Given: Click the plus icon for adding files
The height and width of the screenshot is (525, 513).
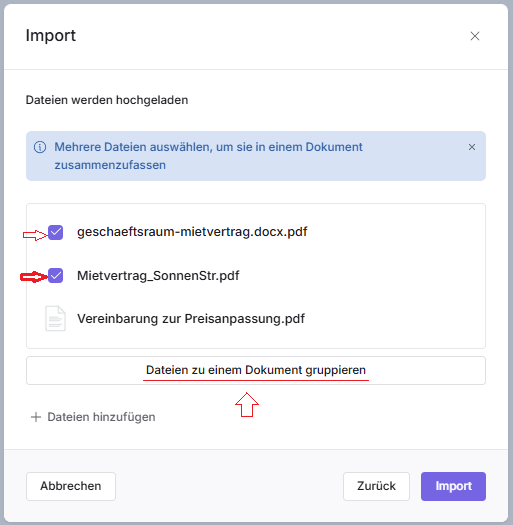Looking at the screenshot, I should coord(36,417).
